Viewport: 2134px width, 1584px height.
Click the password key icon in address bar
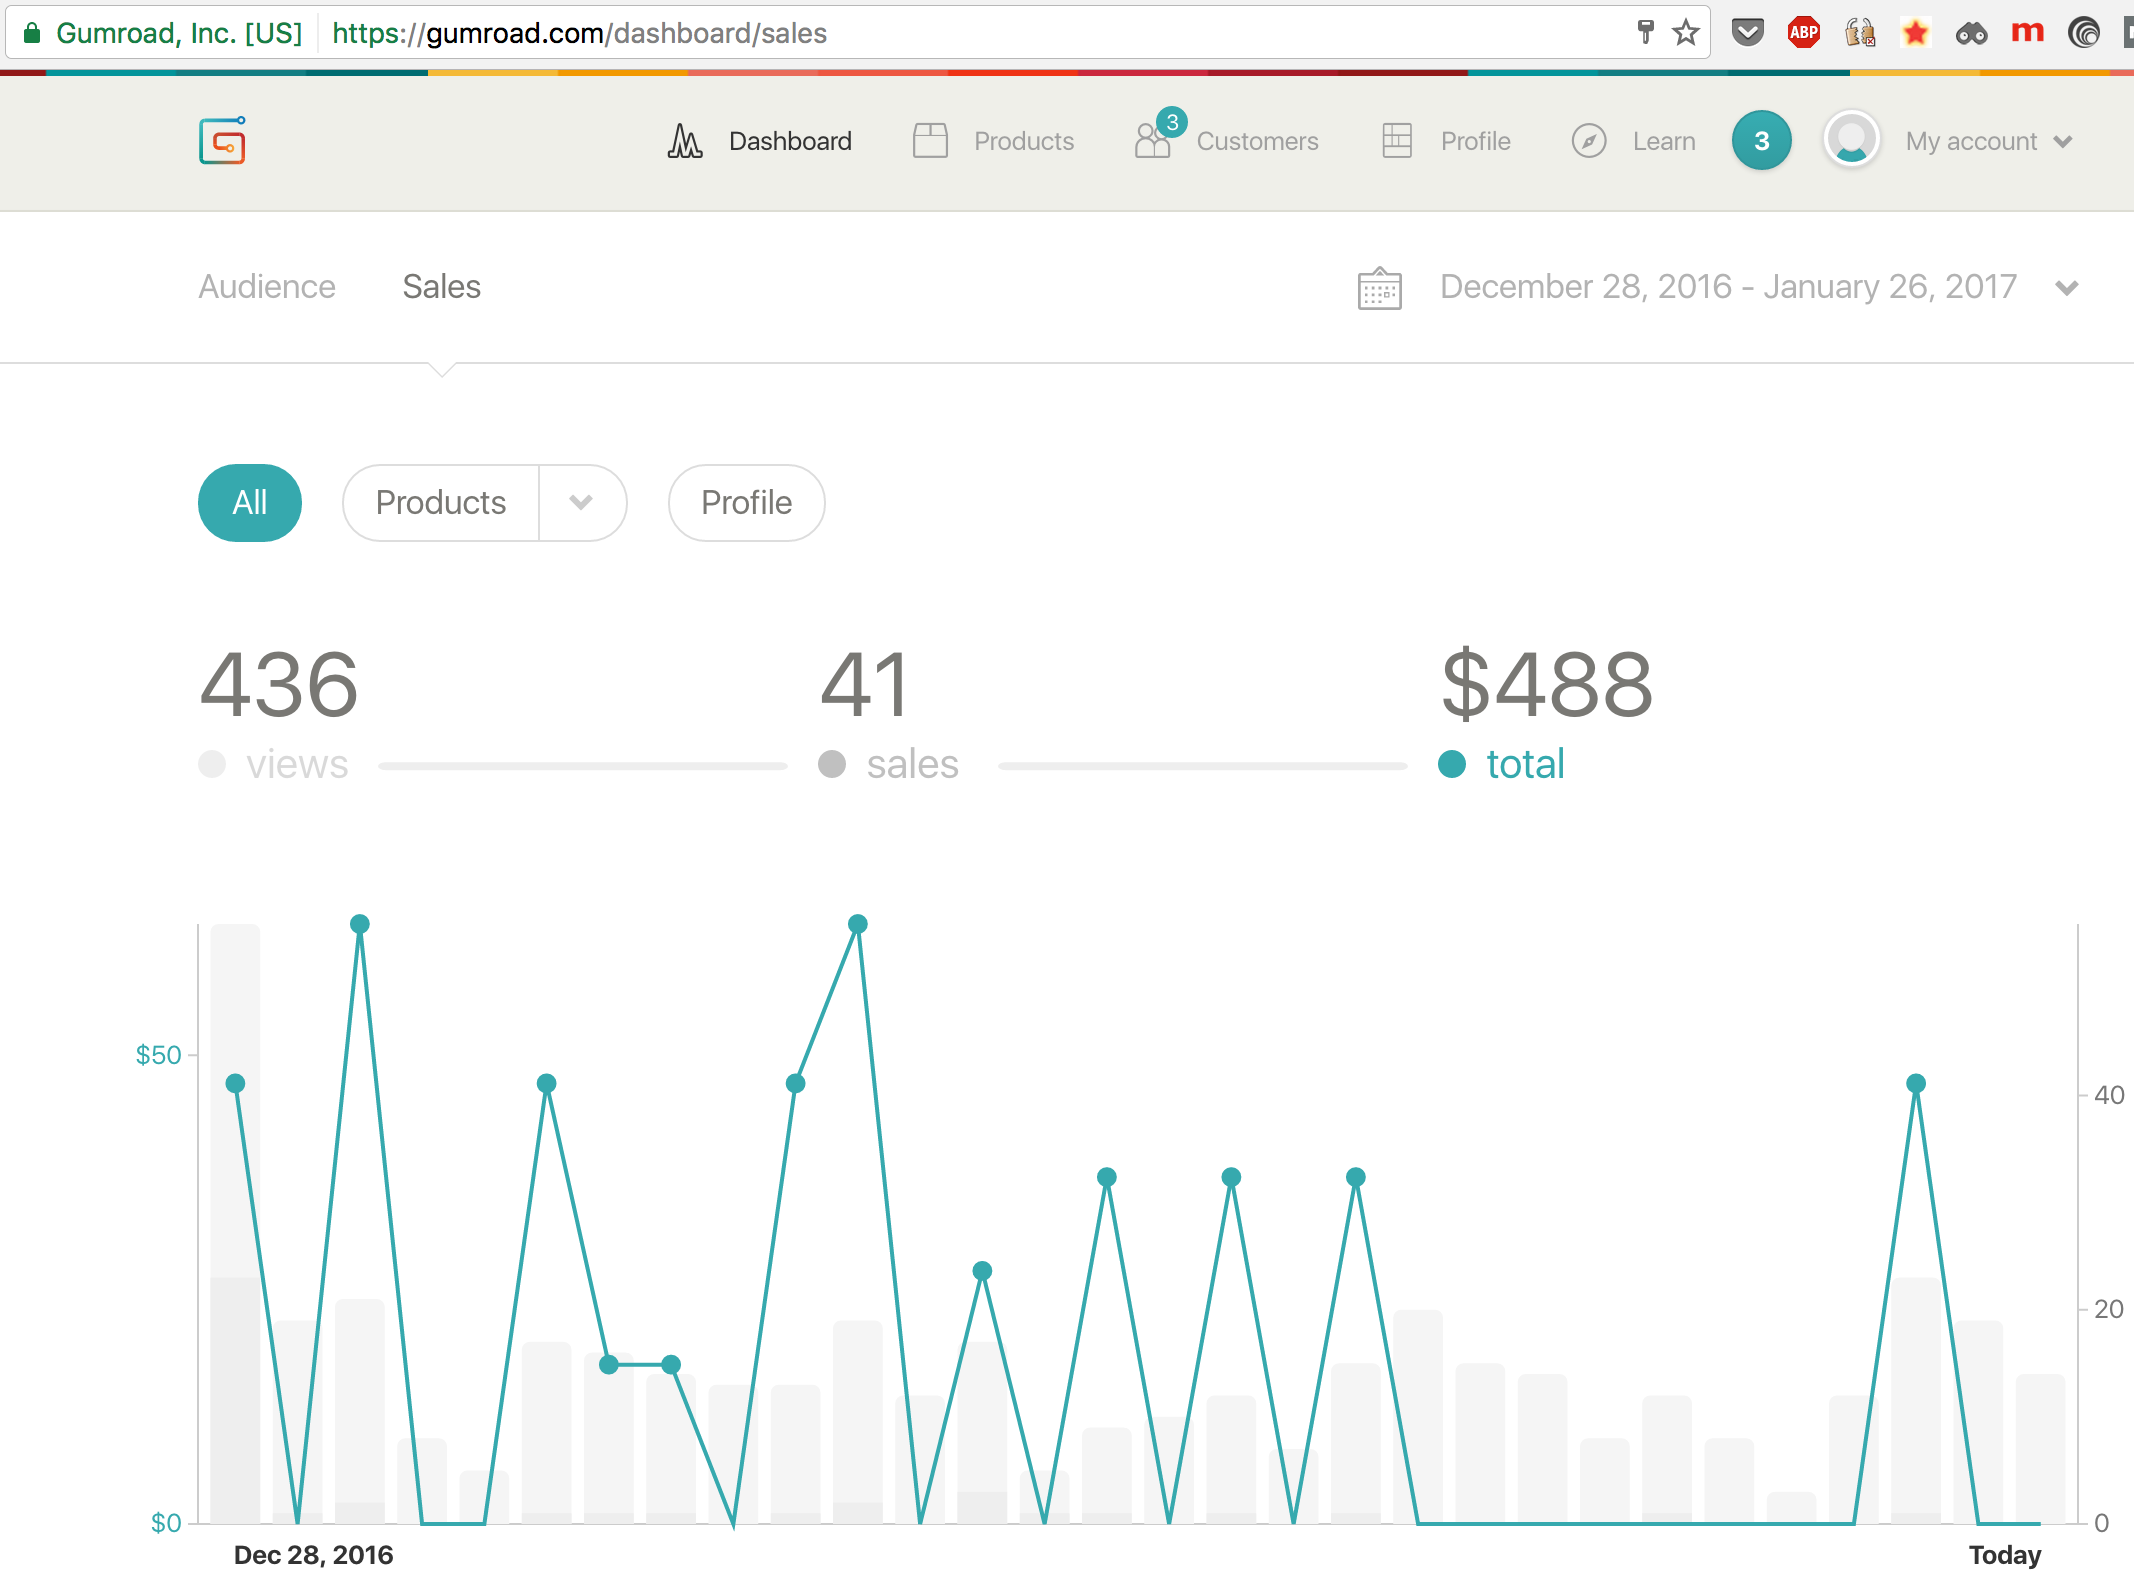tap(1646, 32)
